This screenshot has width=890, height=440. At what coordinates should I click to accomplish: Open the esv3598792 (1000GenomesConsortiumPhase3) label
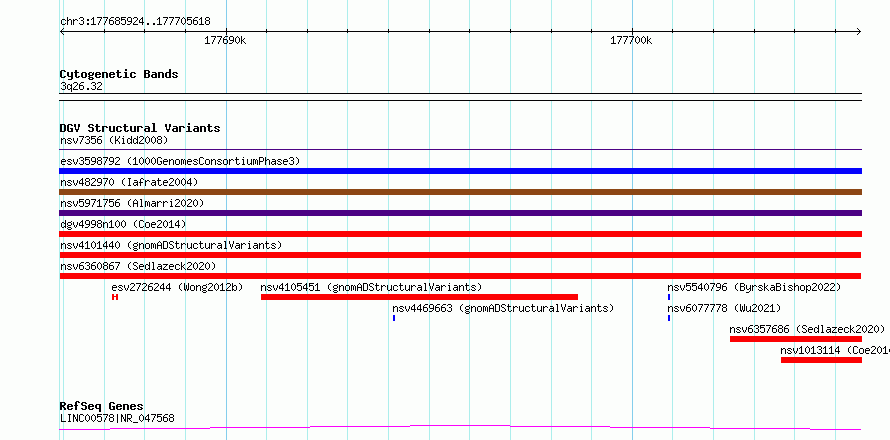[180, 161]
